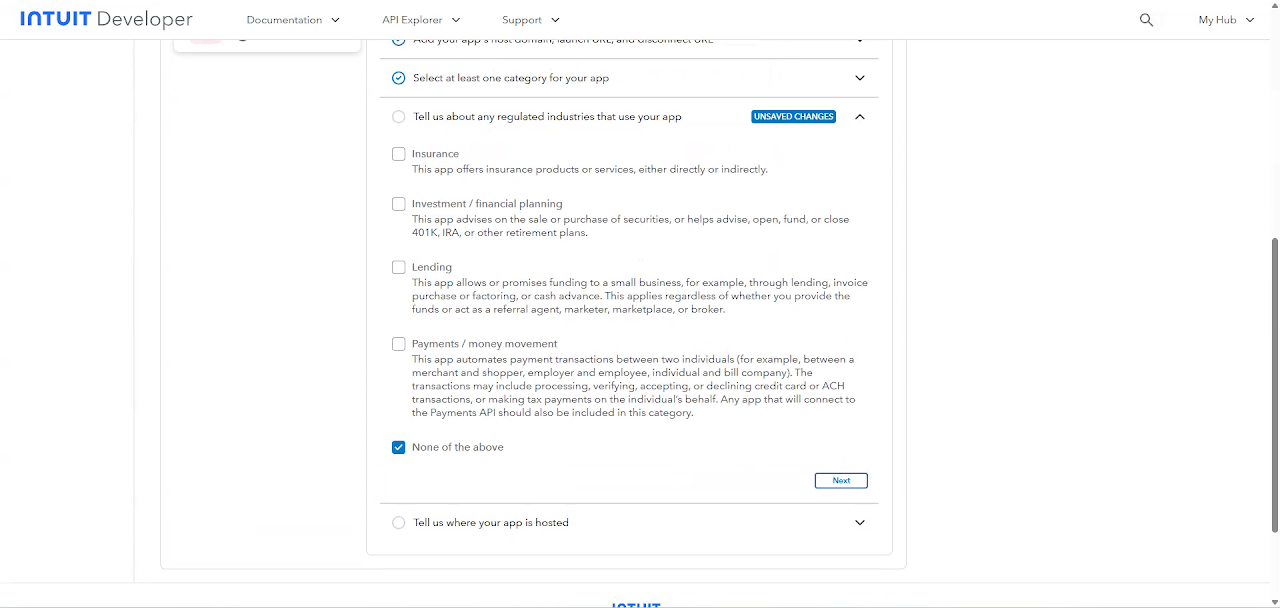Select Payments / money movement checkbox
This screenshot has width=1280, height=608.
[x=399, y=344]
